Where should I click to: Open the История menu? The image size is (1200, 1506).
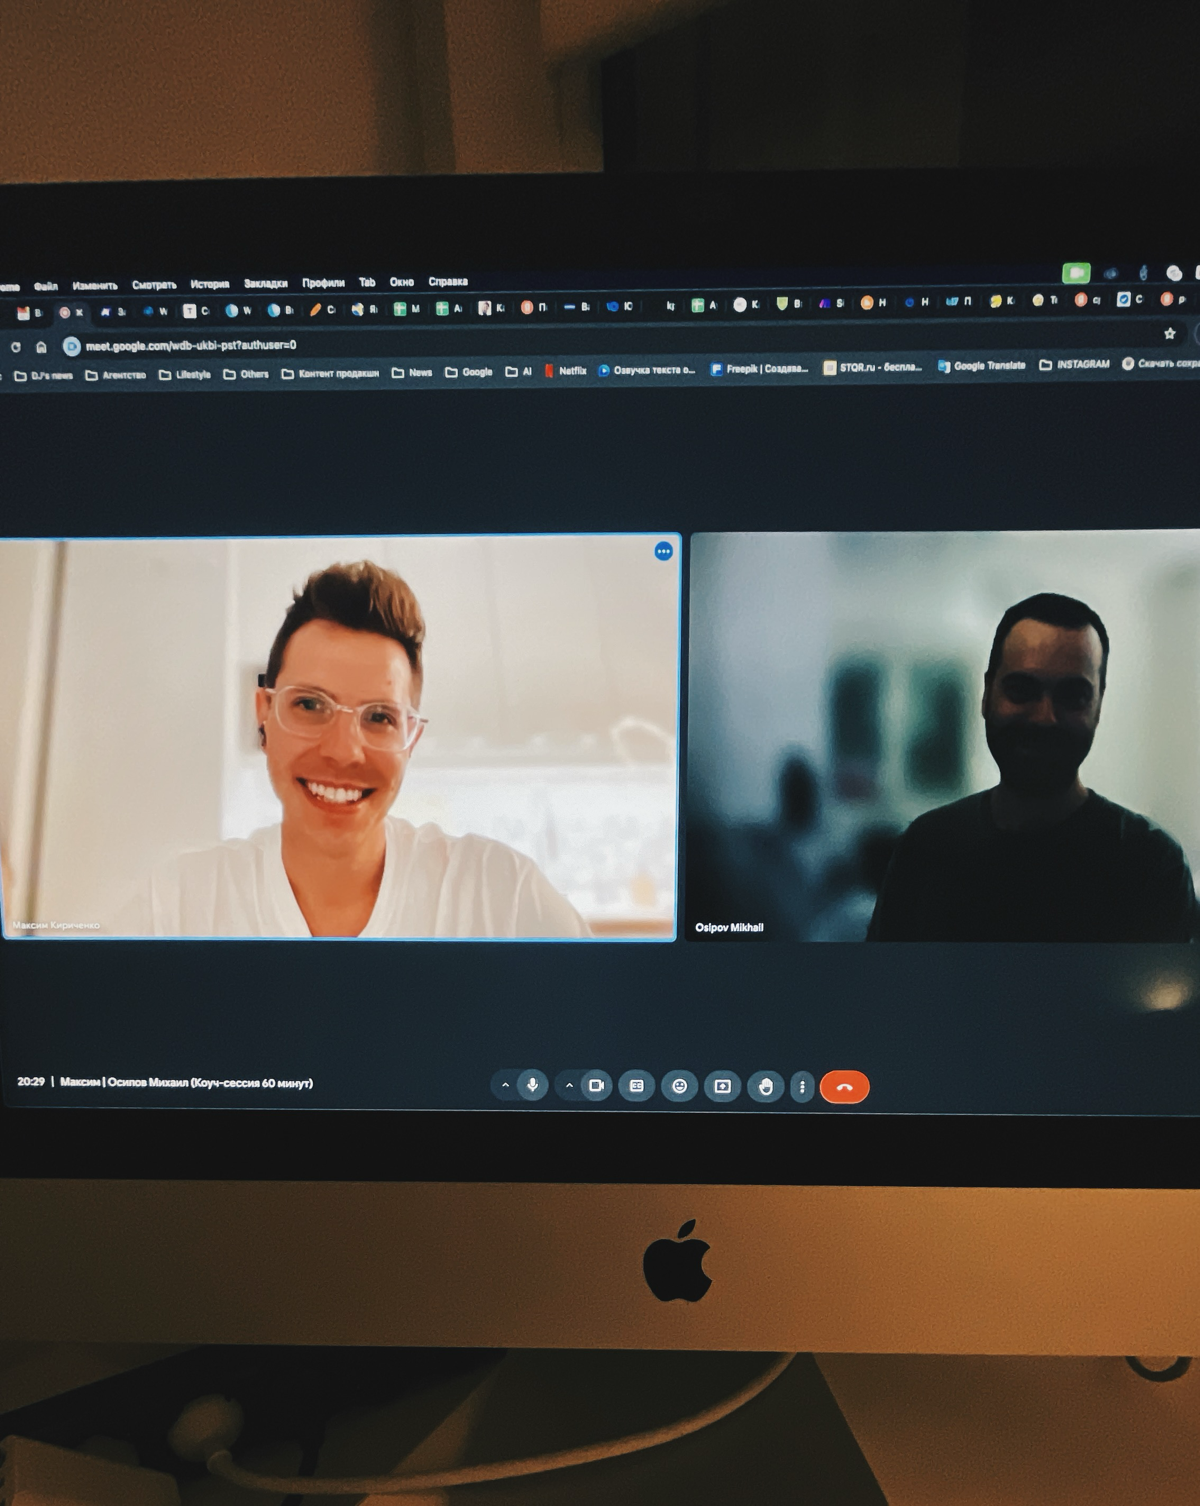click(209, 284)
